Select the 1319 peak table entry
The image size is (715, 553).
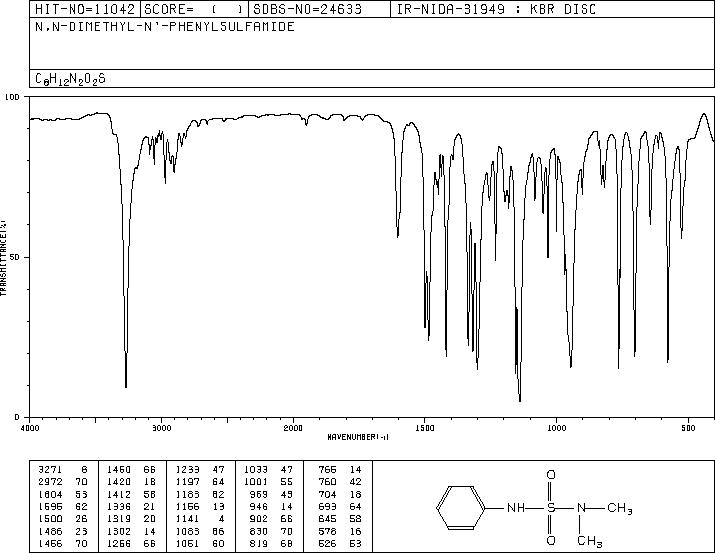point(132,519)
